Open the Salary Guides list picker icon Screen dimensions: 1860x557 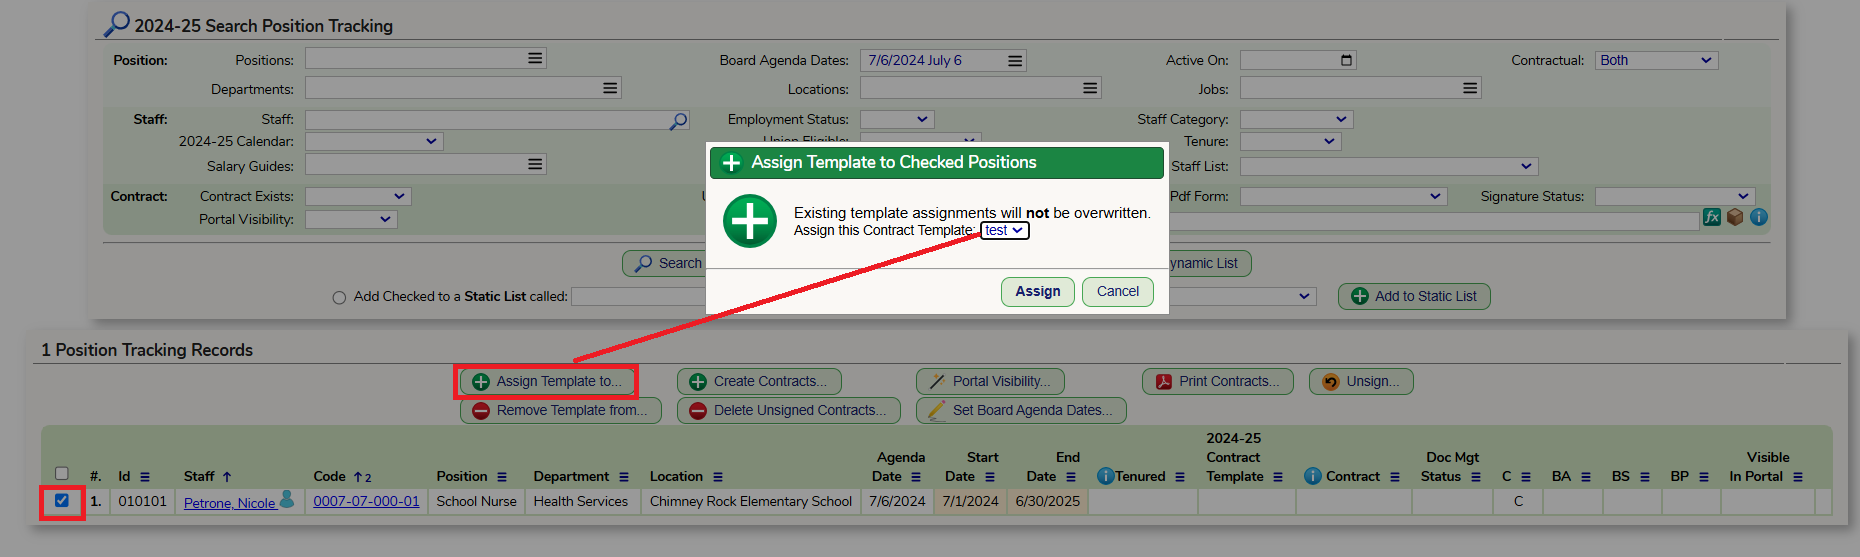(x=535, y=164)
